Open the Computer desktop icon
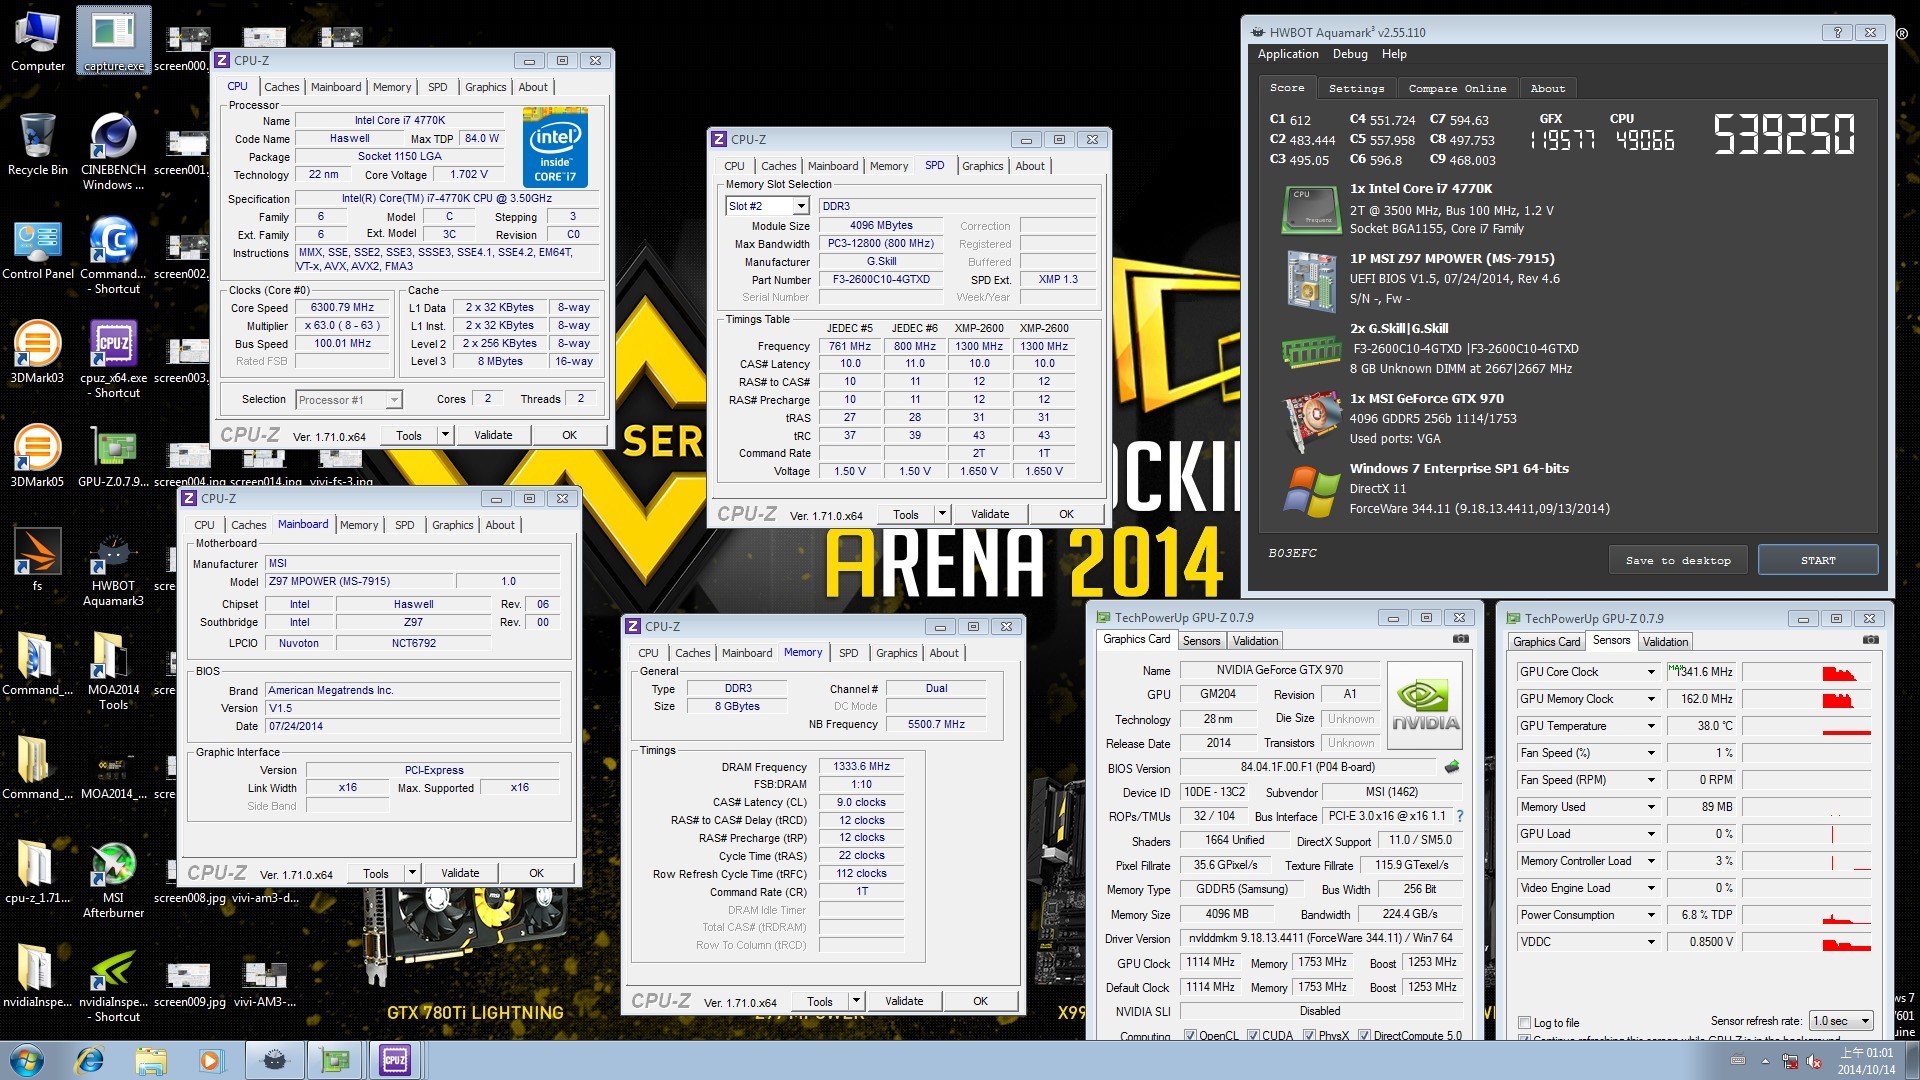 click(x=38, y=40)
